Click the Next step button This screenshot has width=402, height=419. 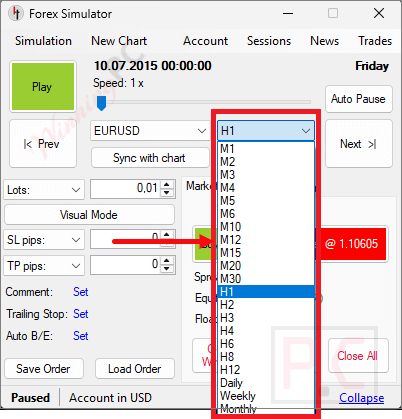pos(359,144)
